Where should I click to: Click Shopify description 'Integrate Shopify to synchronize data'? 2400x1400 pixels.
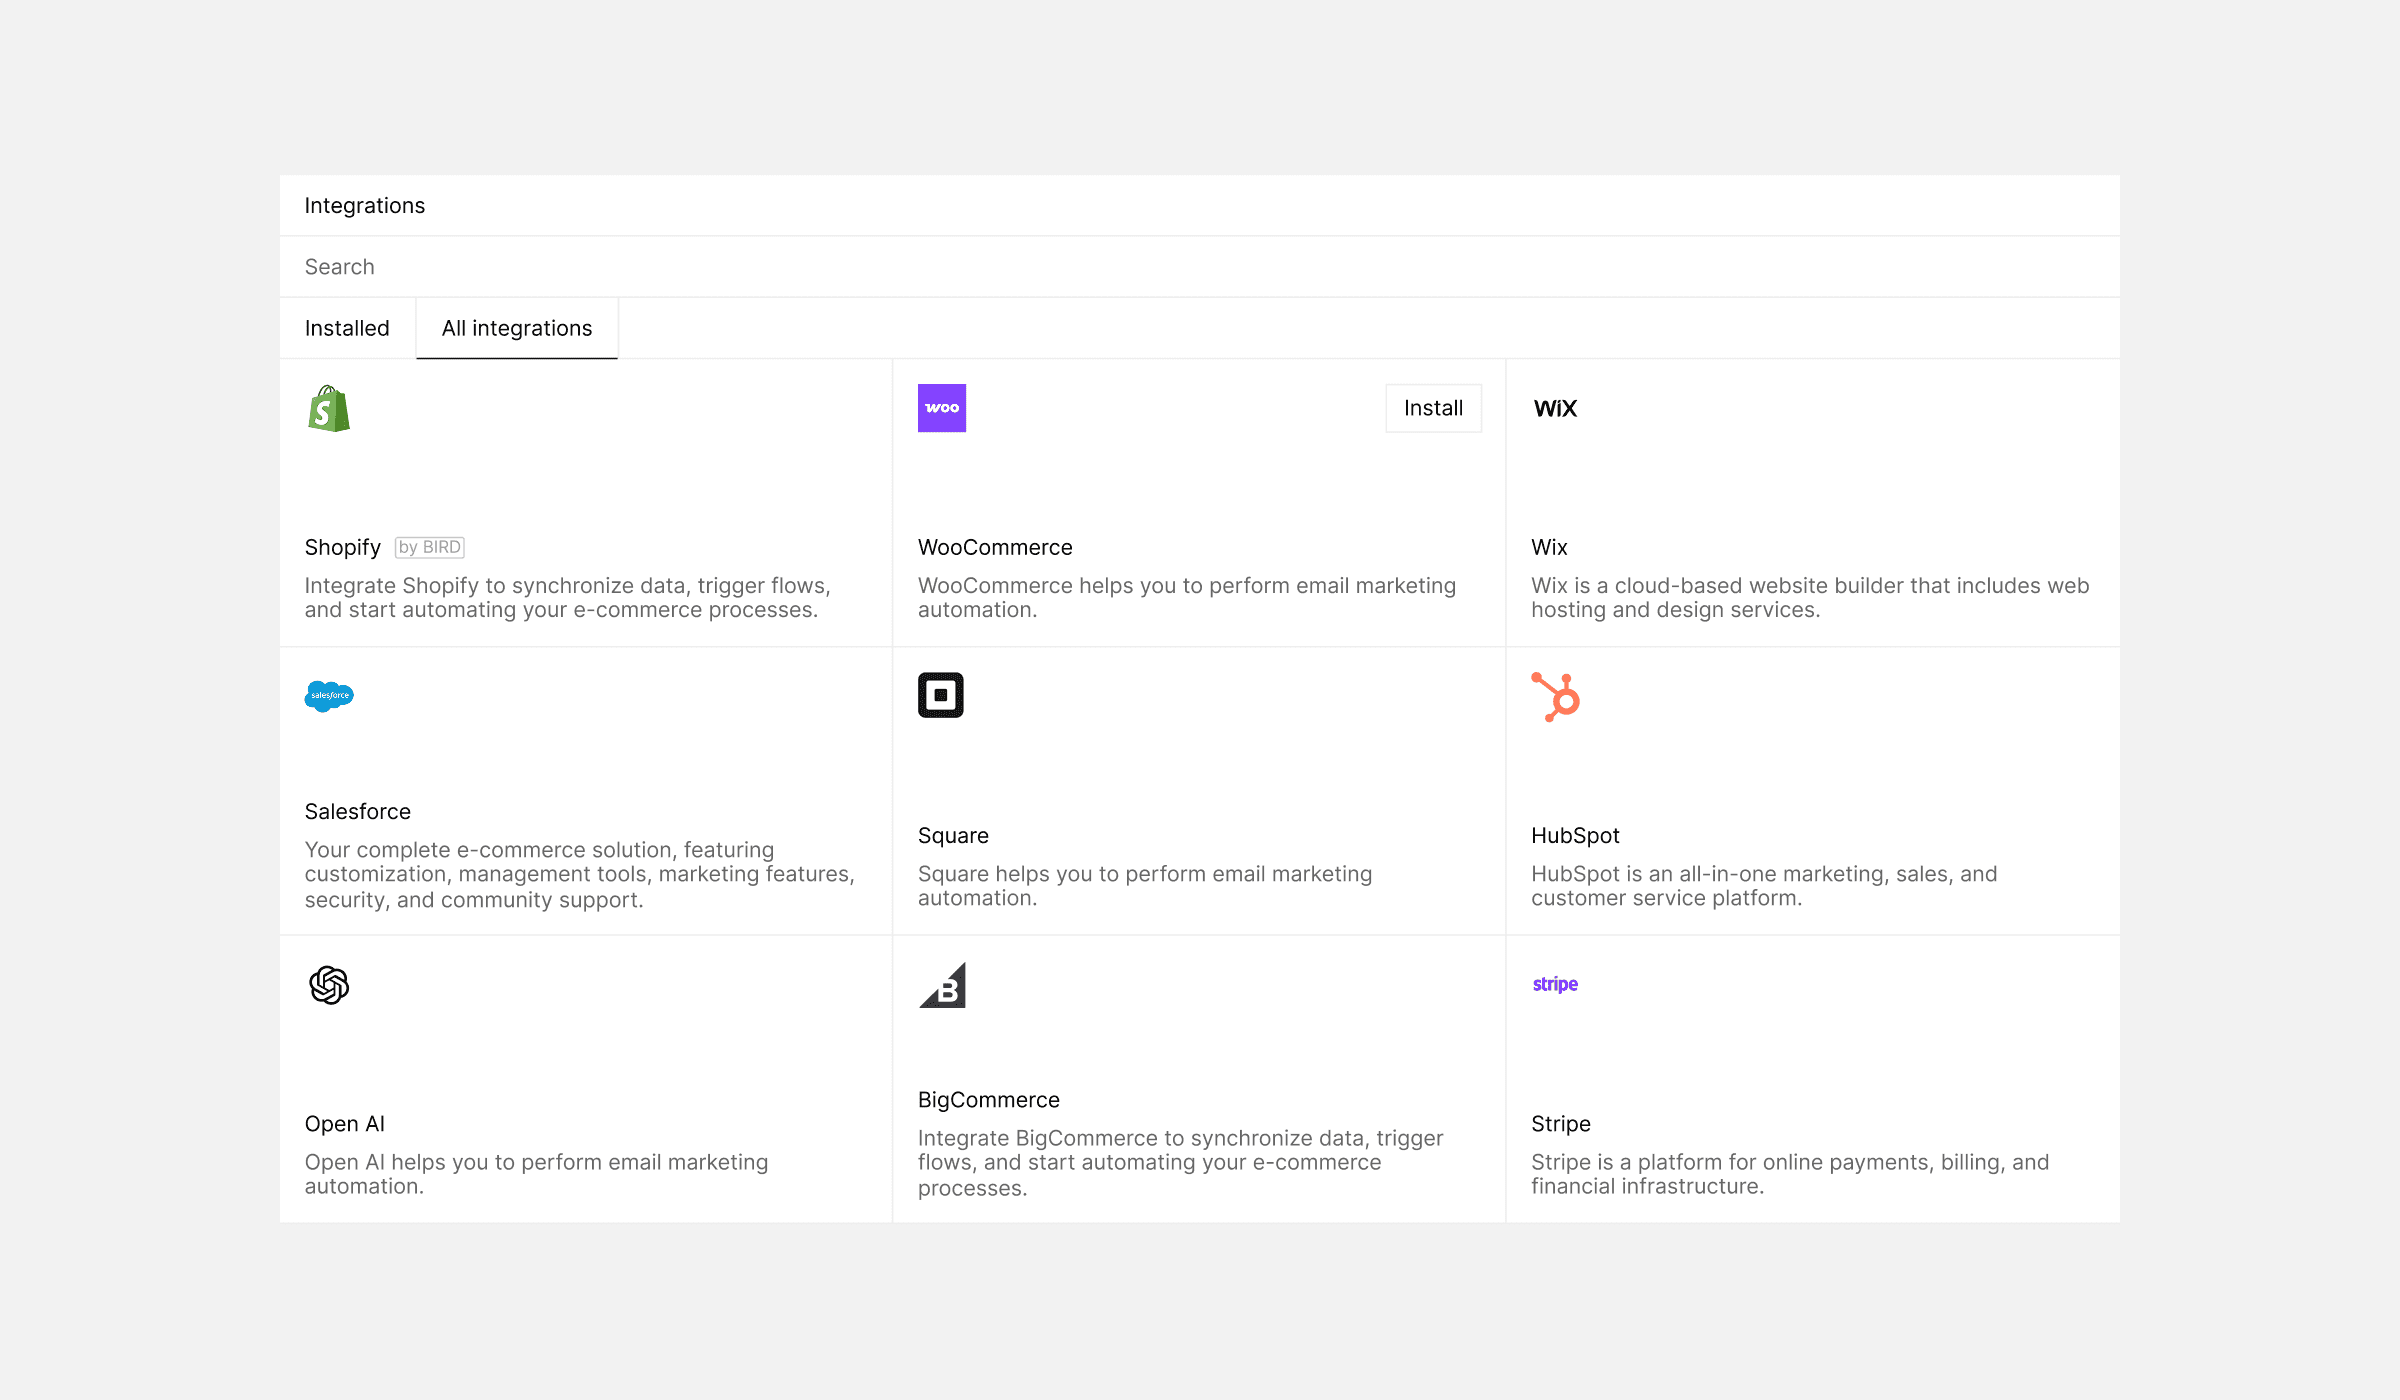[568, 597]
